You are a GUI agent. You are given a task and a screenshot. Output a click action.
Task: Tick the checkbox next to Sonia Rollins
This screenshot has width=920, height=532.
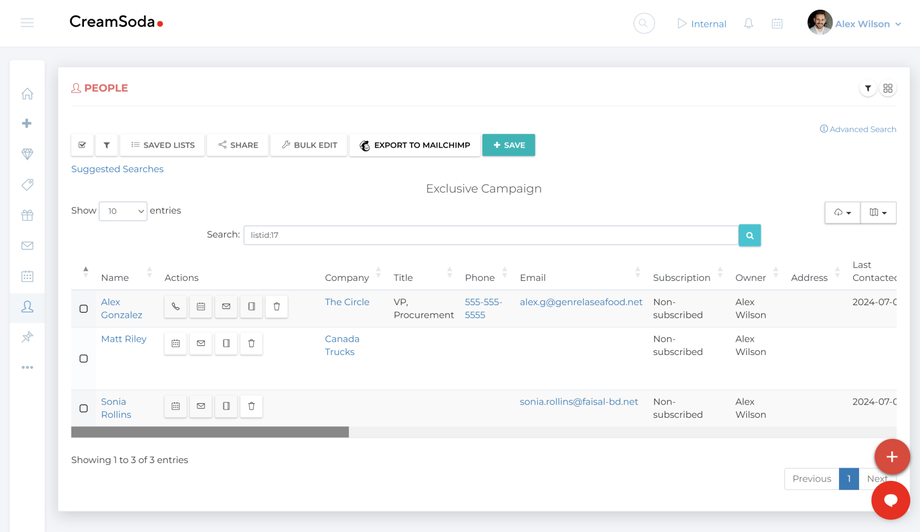83,408
